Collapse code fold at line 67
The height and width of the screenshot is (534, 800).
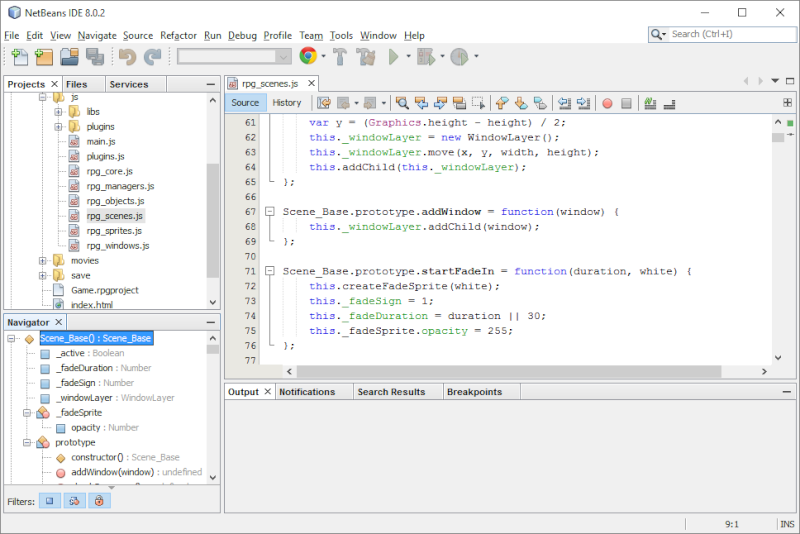pyautogui.click(x=270, y=212)
